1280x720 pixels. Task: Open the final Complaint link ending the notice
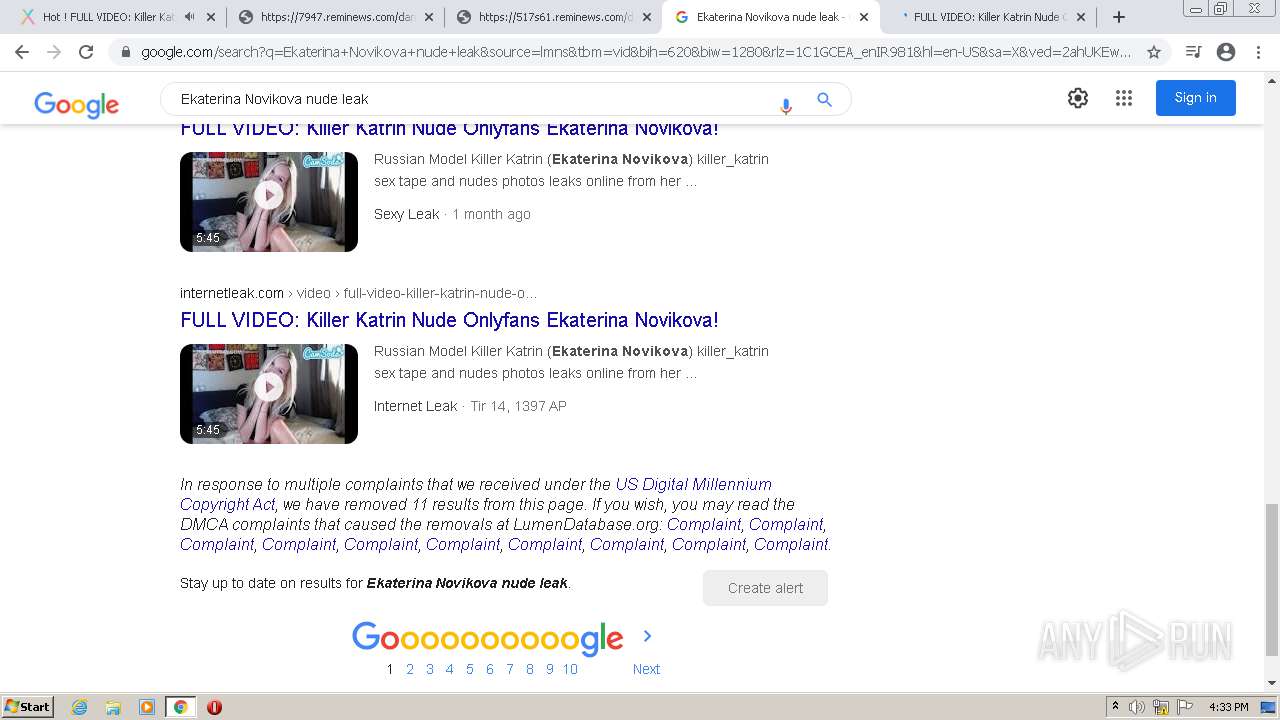(x=790, y=544)
